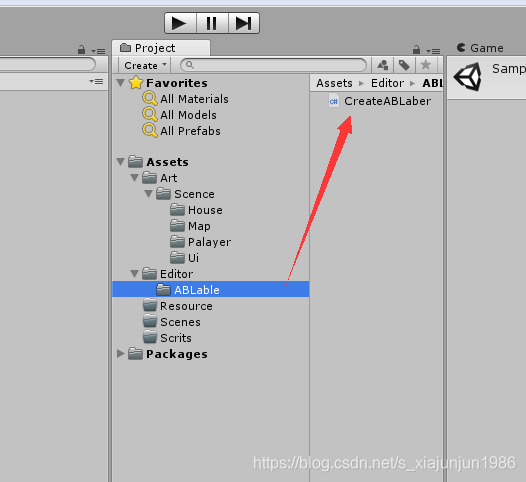Open the Game tab
Viewport: 526px width, 482px height.
(x=480, y=48)
